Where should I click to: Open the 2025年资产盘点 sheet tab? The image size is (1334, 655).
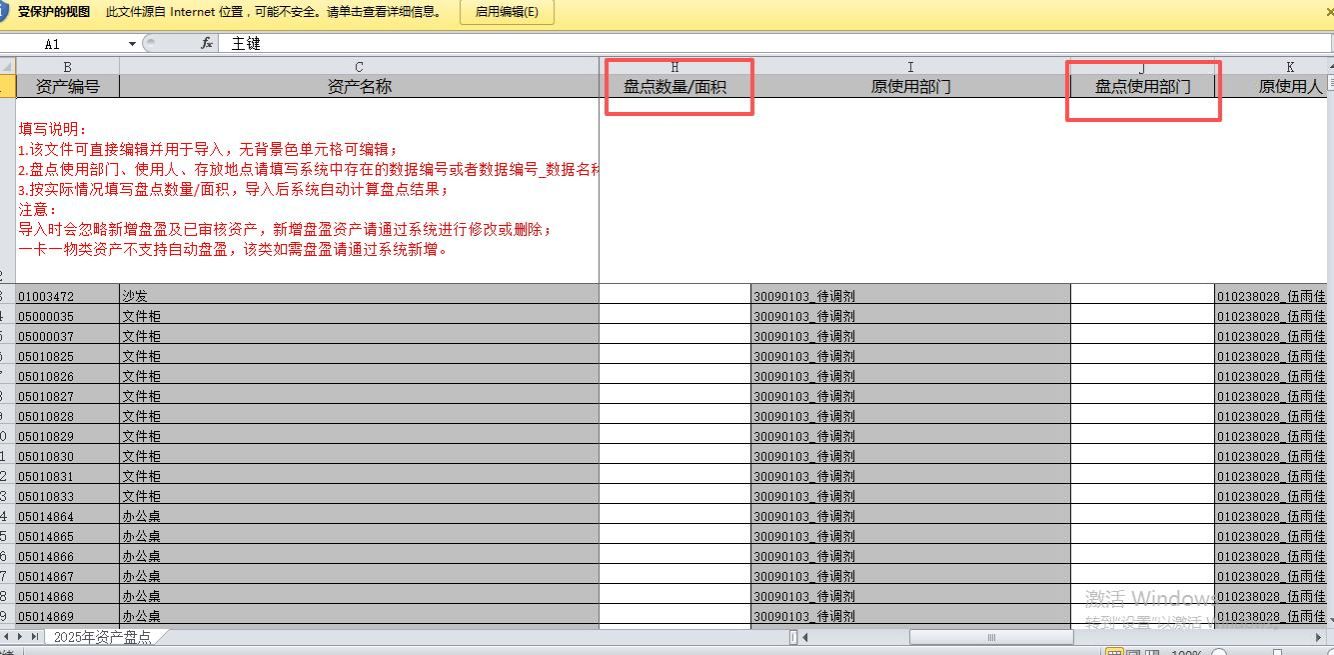(x=102, y=637)
